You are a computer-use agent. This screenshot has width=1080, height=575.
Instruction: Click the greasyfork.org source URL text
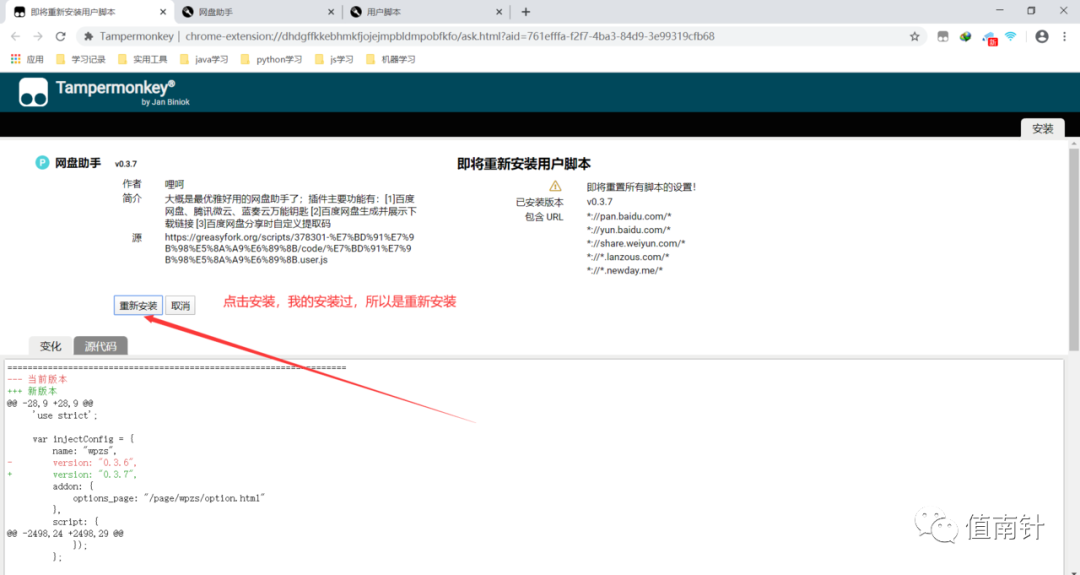pyautogui.click(x=289, y=249)
